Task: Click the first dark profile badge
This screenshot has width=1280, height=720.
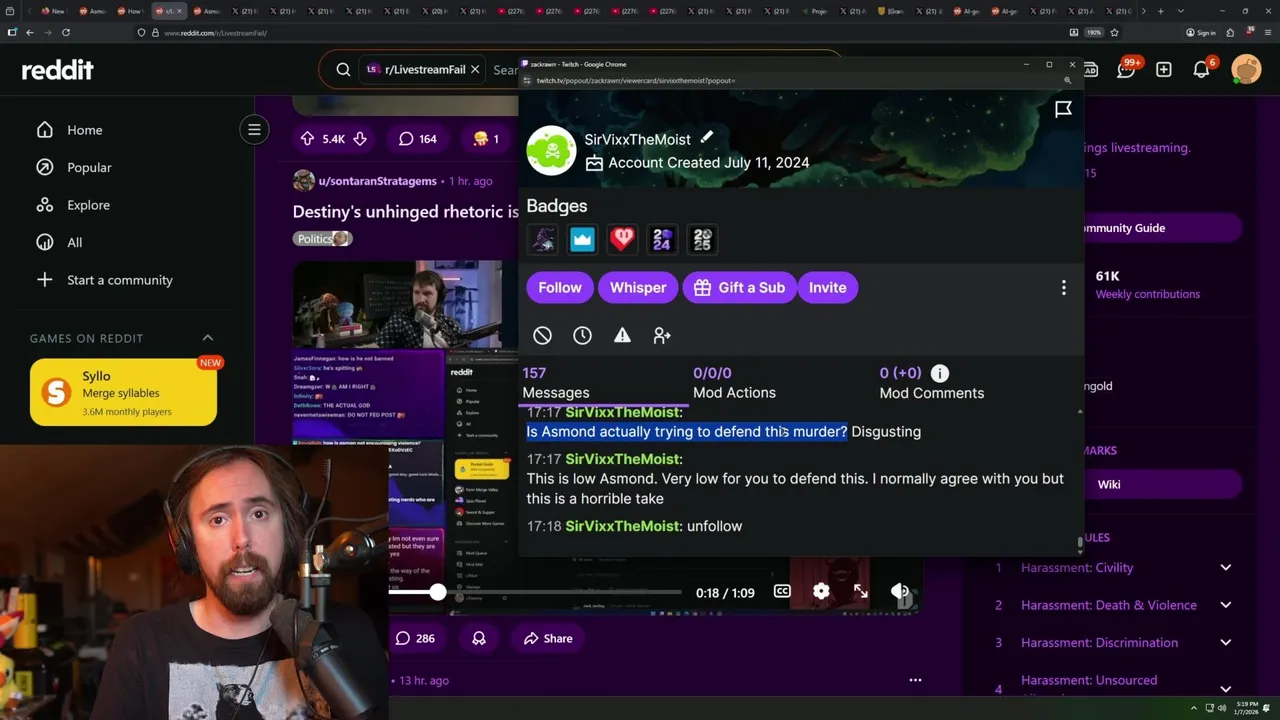Action: click(x=543, y=239)
